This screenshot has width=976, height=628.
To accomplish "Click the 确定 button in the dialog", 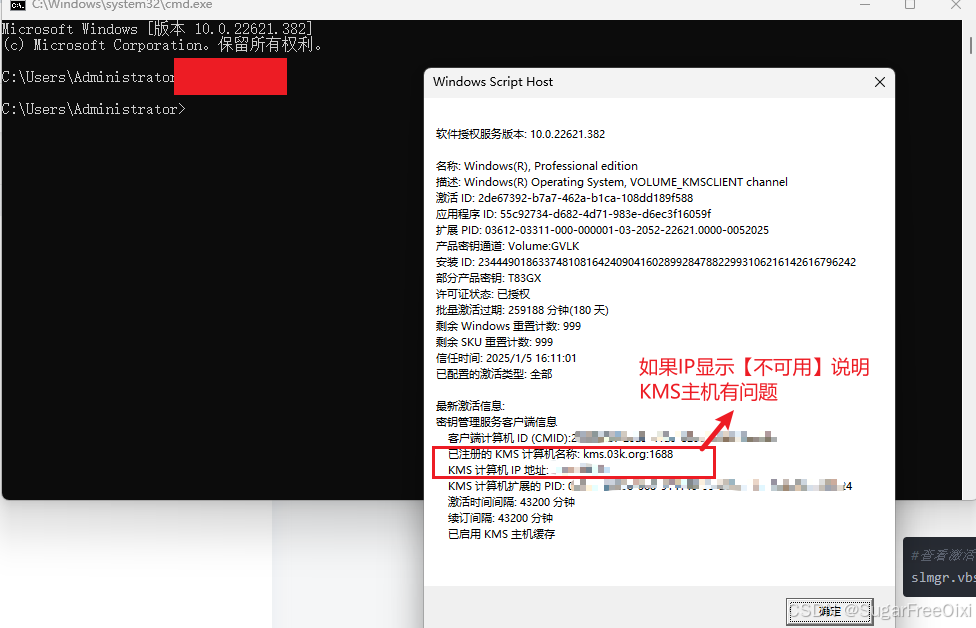I will tap(829, 612).
